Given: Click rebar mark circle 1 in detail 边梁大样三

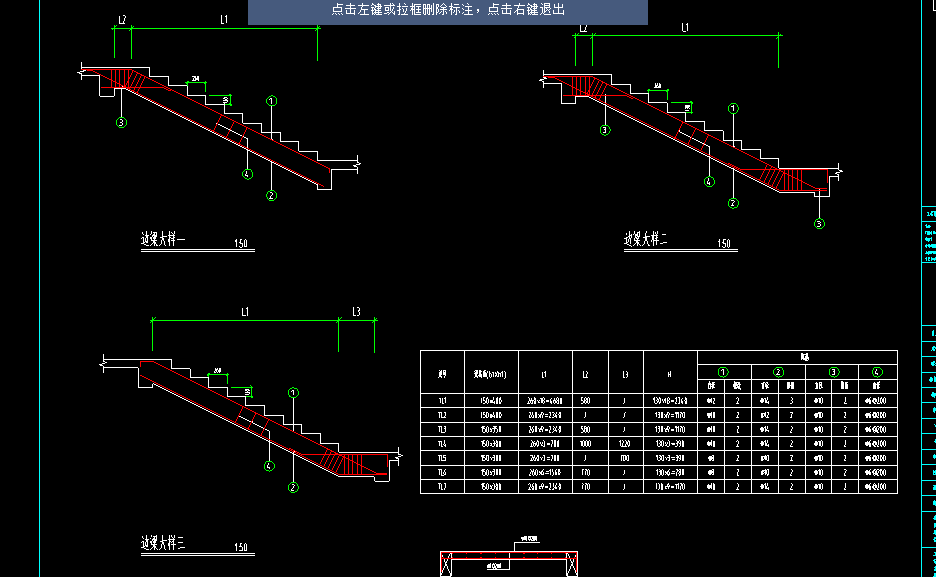Looking at the screenshot, I should coord(293,393).
